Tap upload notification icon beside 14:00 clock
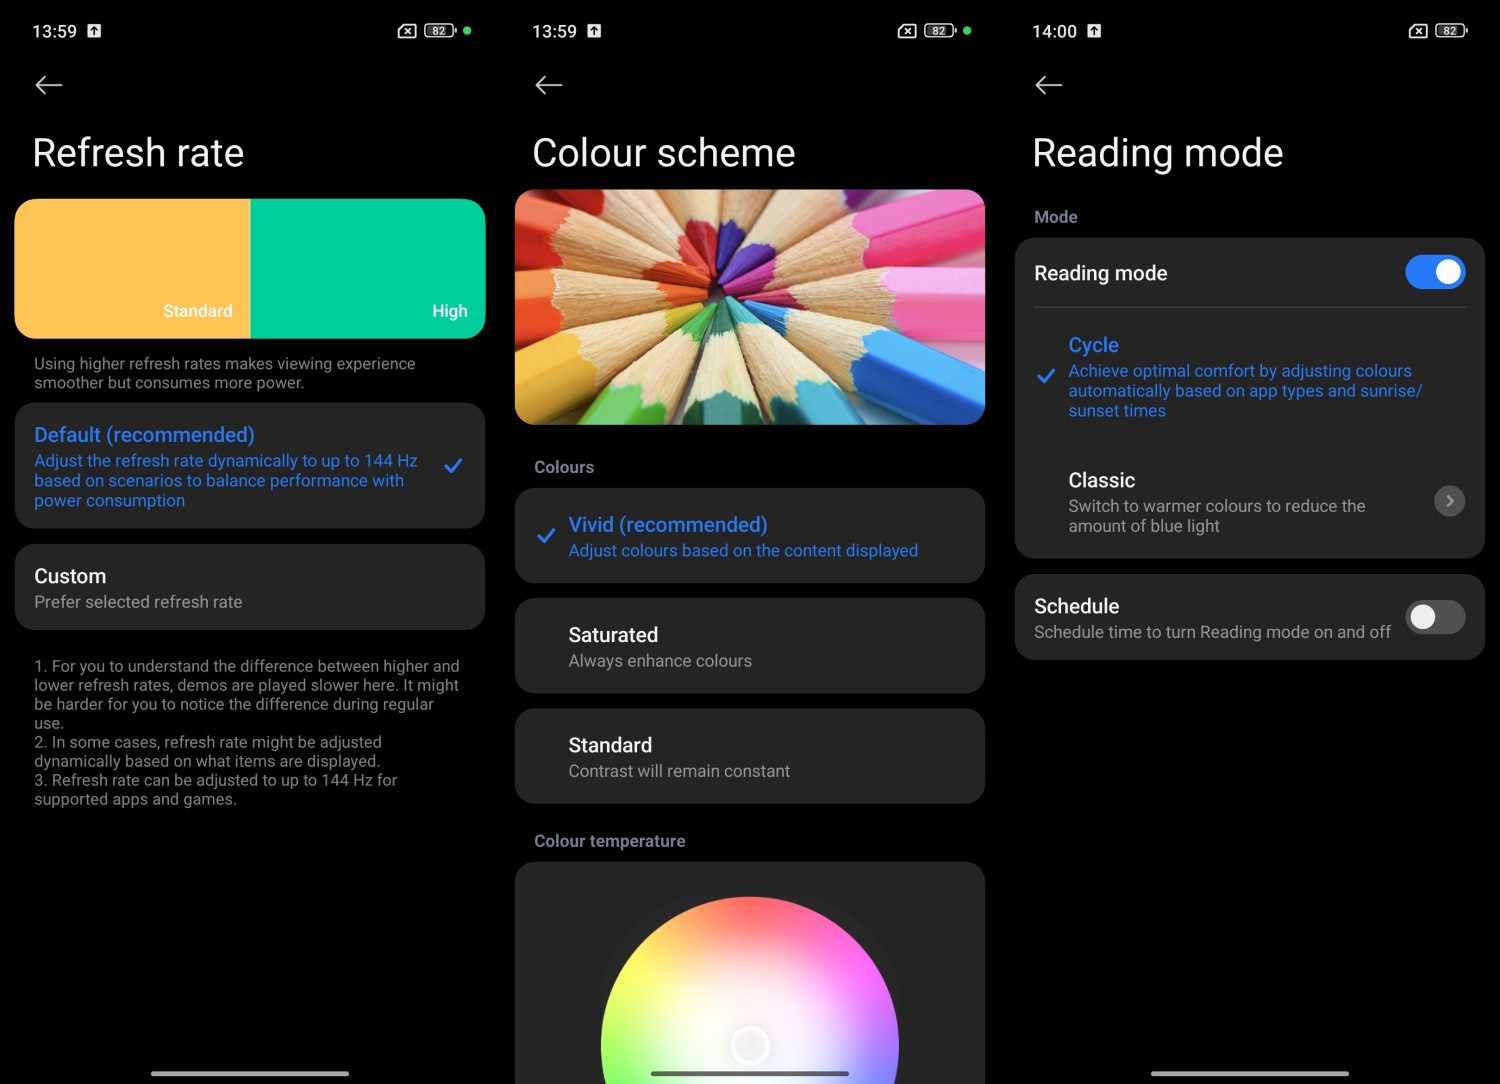Image resolution: width=1500 pixels, height=1084 pixels. [x=1094, y=31]
